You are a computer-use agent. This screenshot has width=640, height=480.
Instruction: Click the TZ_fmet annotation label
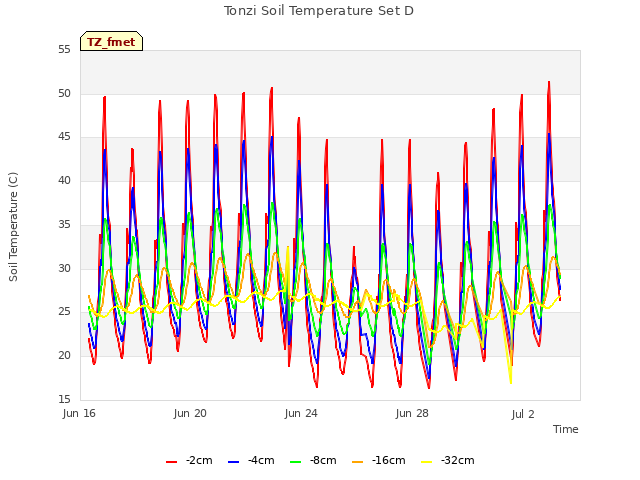click(x=111, y=41)
